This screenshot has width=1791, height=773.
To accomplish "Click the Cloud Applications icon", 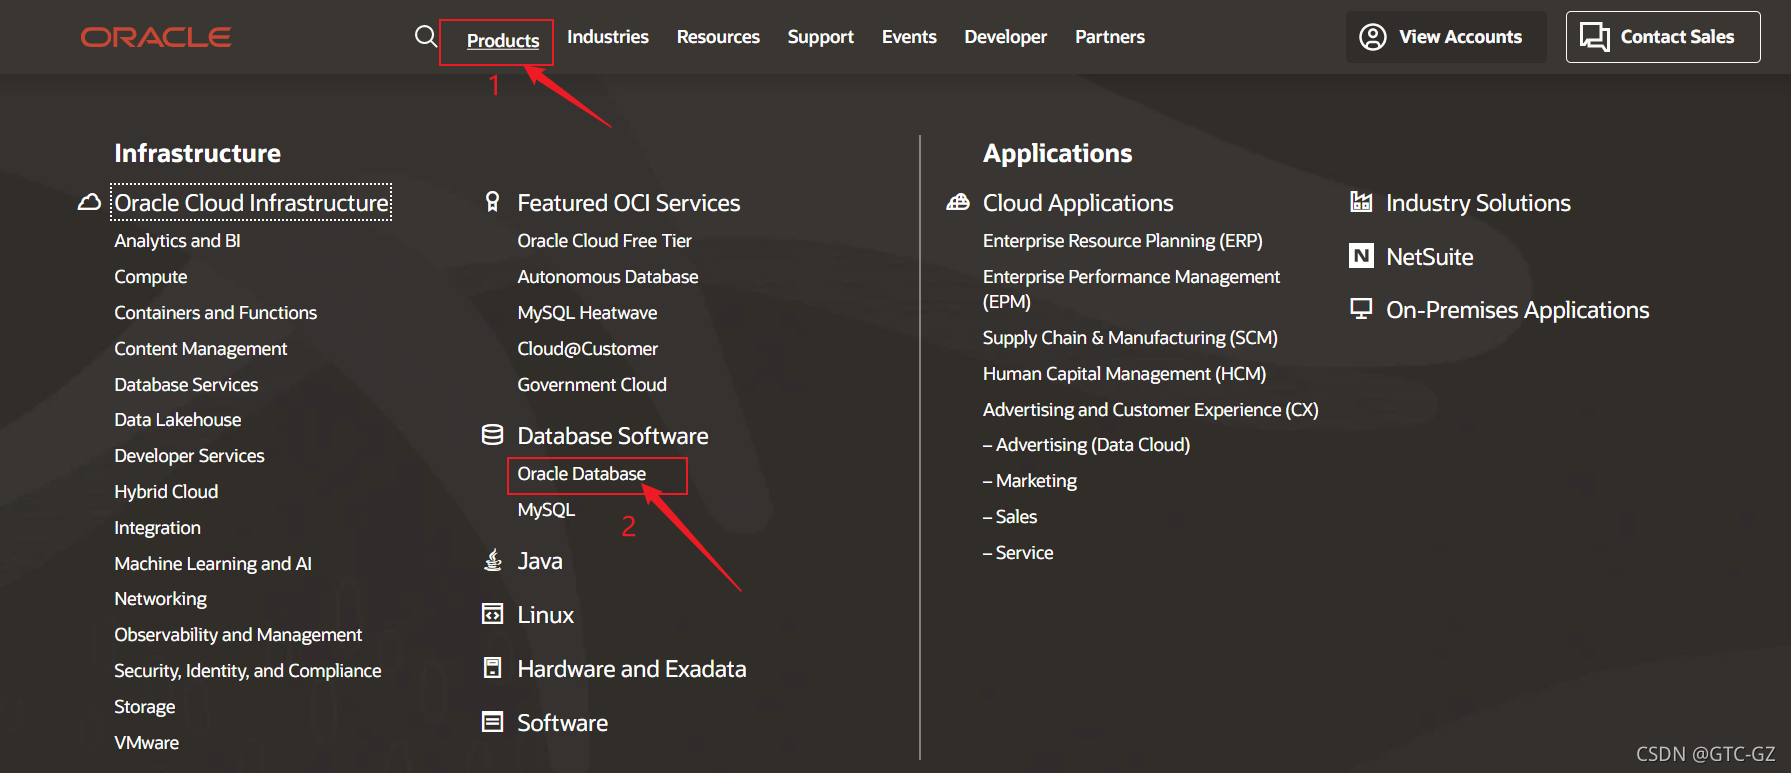I will (958, 202).
